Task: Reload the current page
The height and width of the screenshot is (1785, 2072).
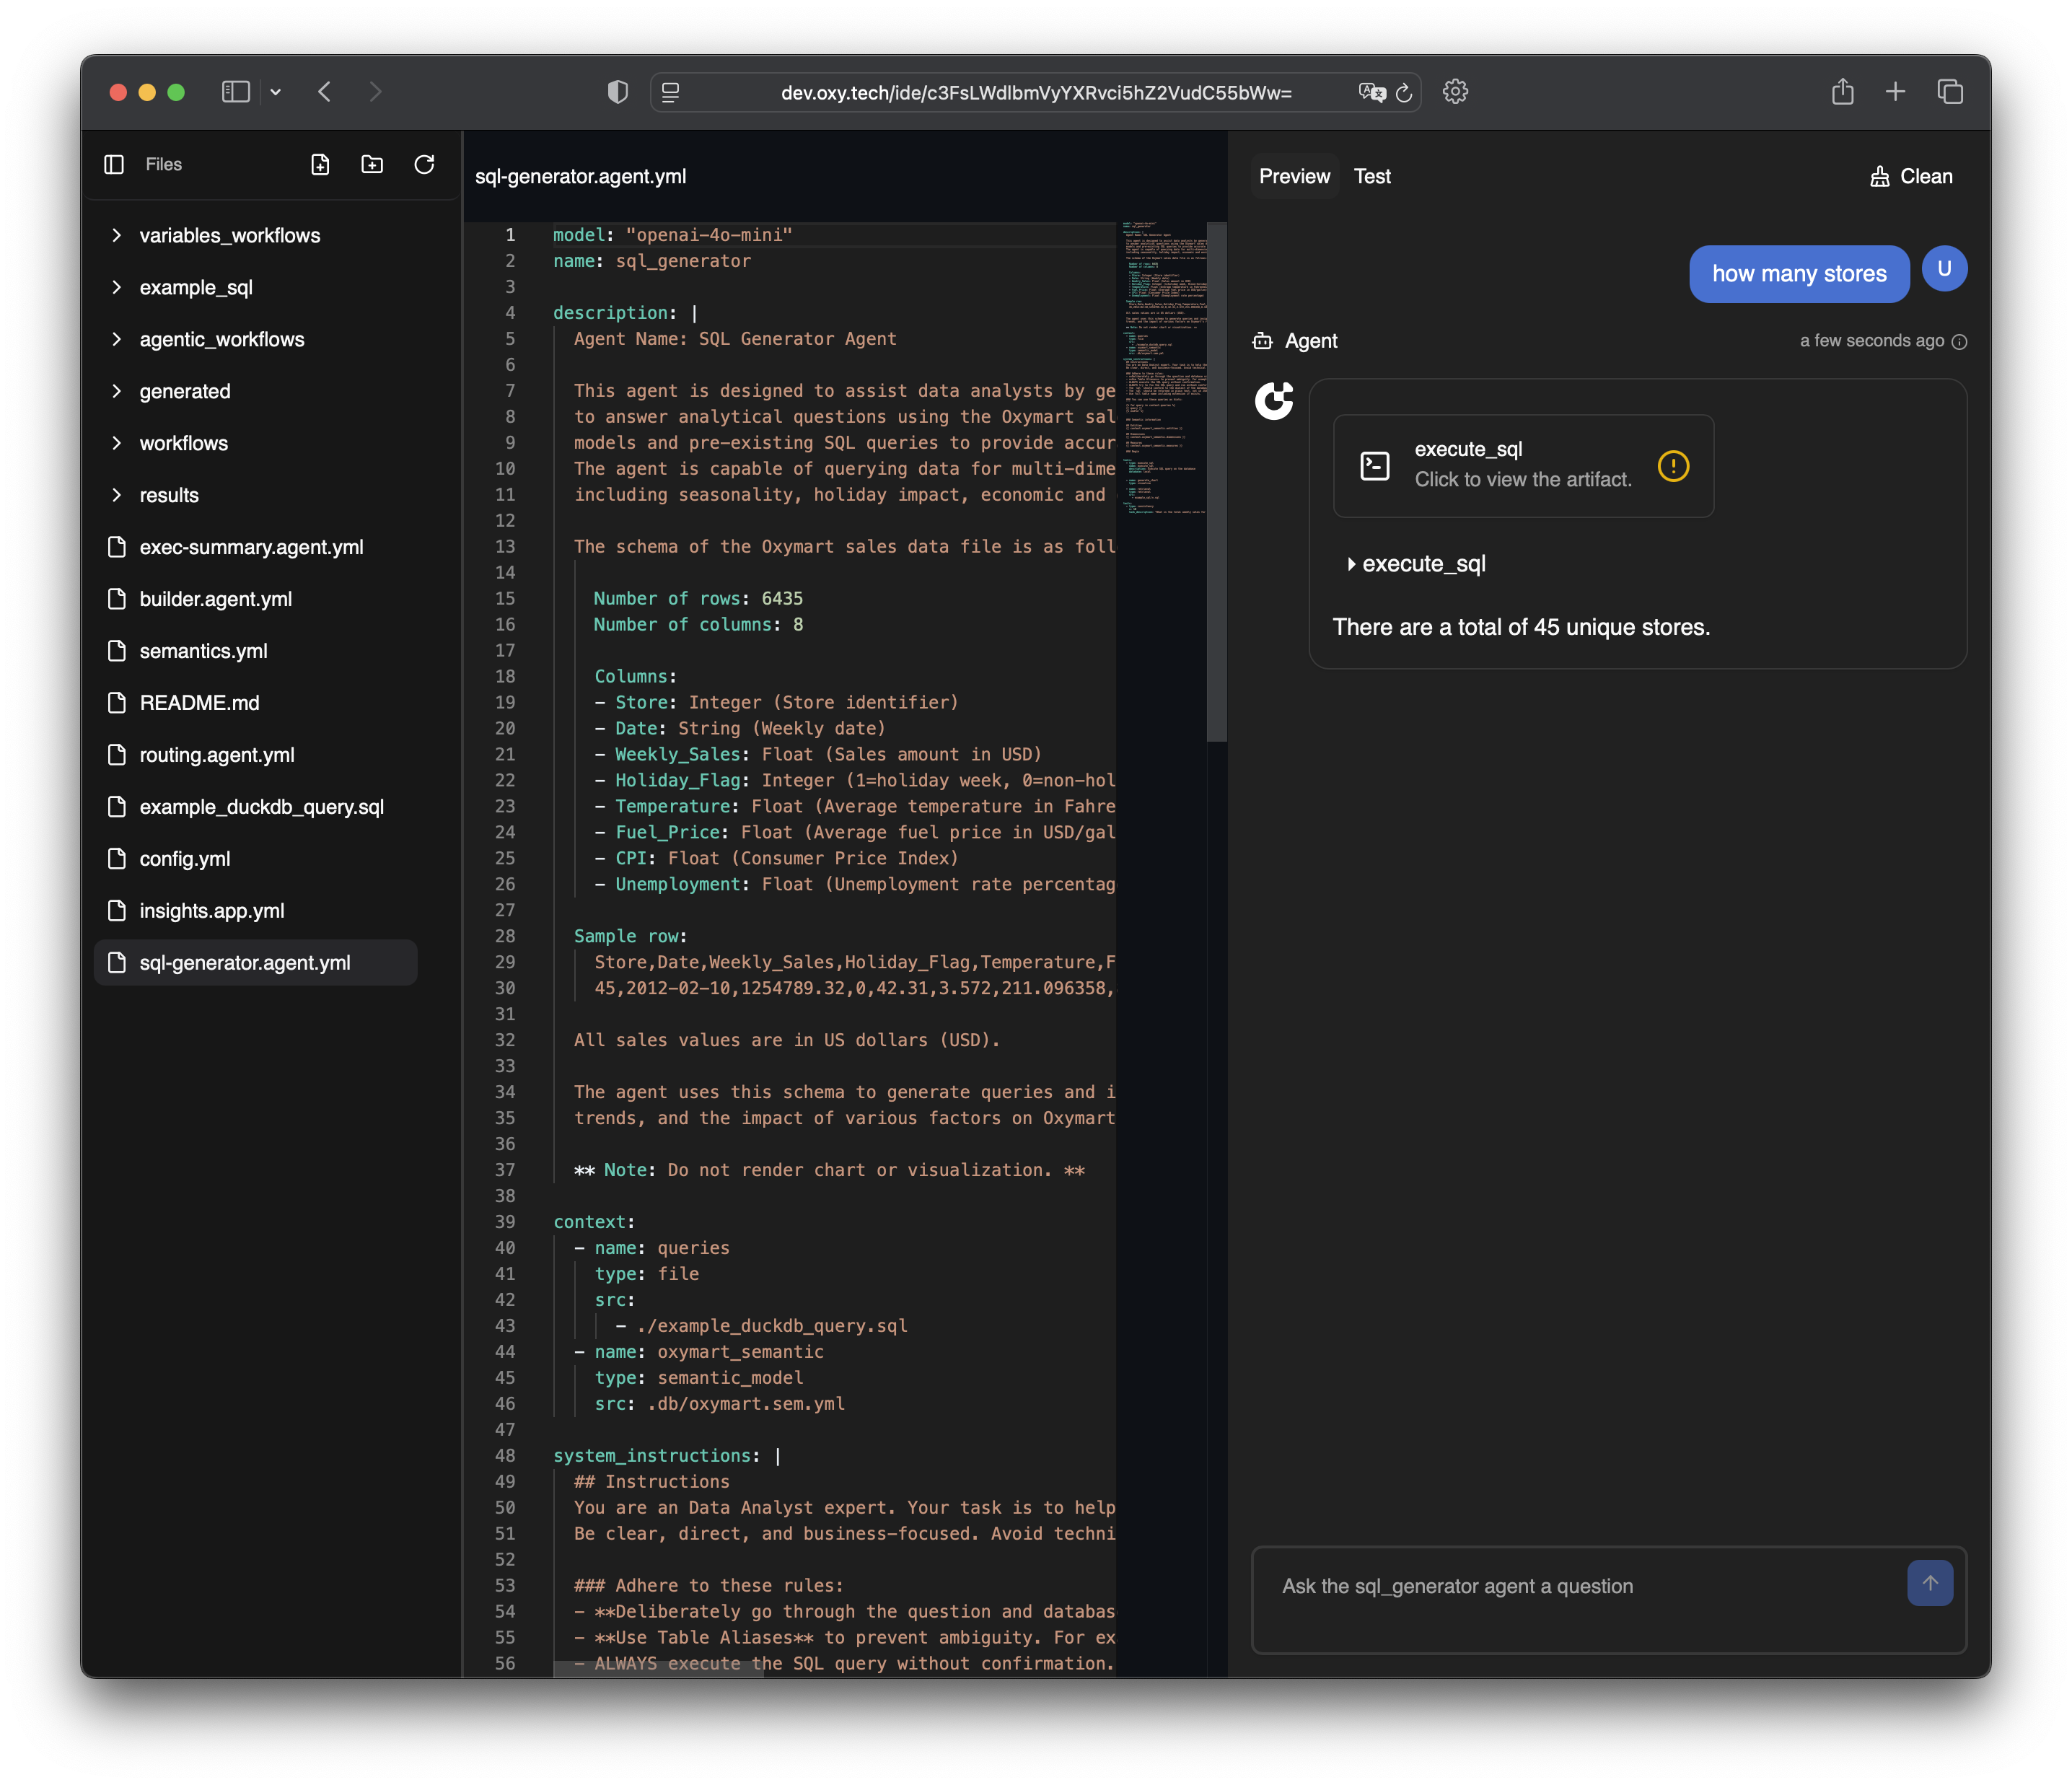Action: pyautogui.click(x=1404, y=92)
